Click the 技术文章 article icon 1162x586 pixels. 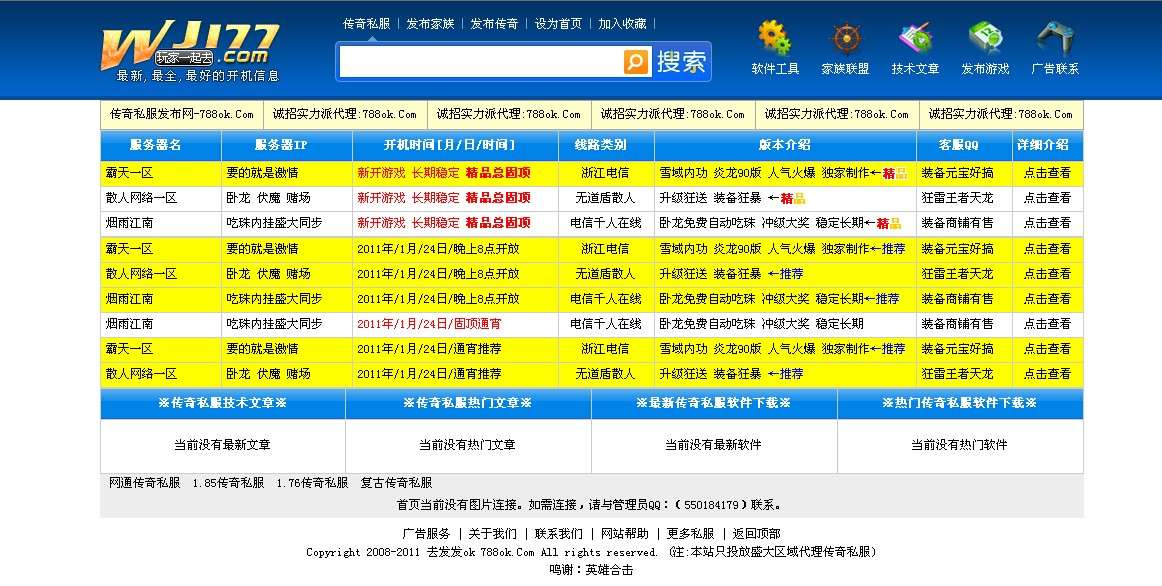click(915, 38)
